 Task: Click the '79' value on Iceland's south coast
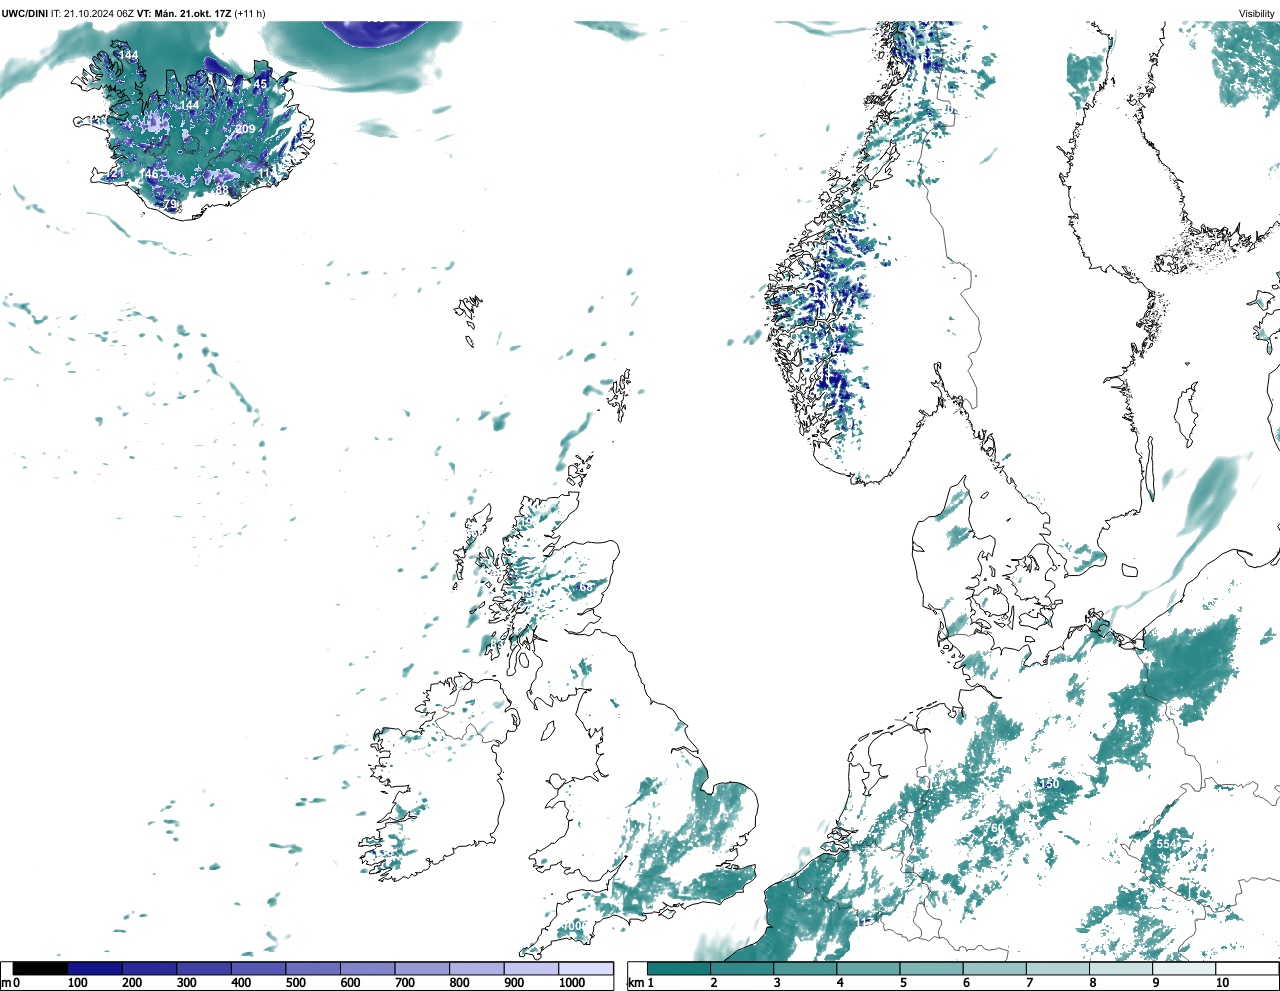(169, 204)
